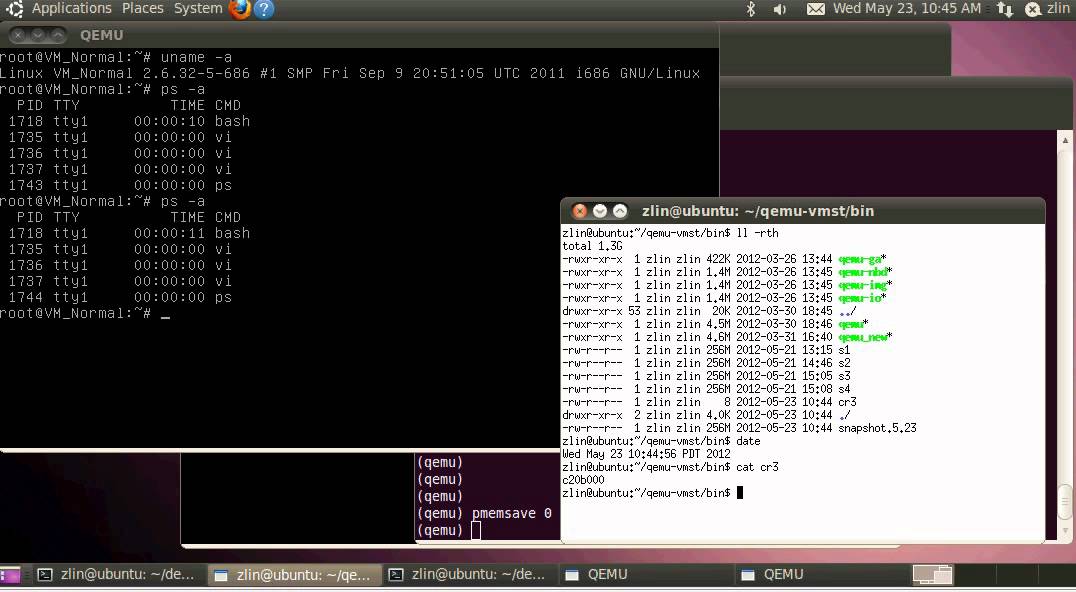This screenshot has width=1076, height=592.
Task: Click the PID 1743 ps process row
Action: [120, 185]
